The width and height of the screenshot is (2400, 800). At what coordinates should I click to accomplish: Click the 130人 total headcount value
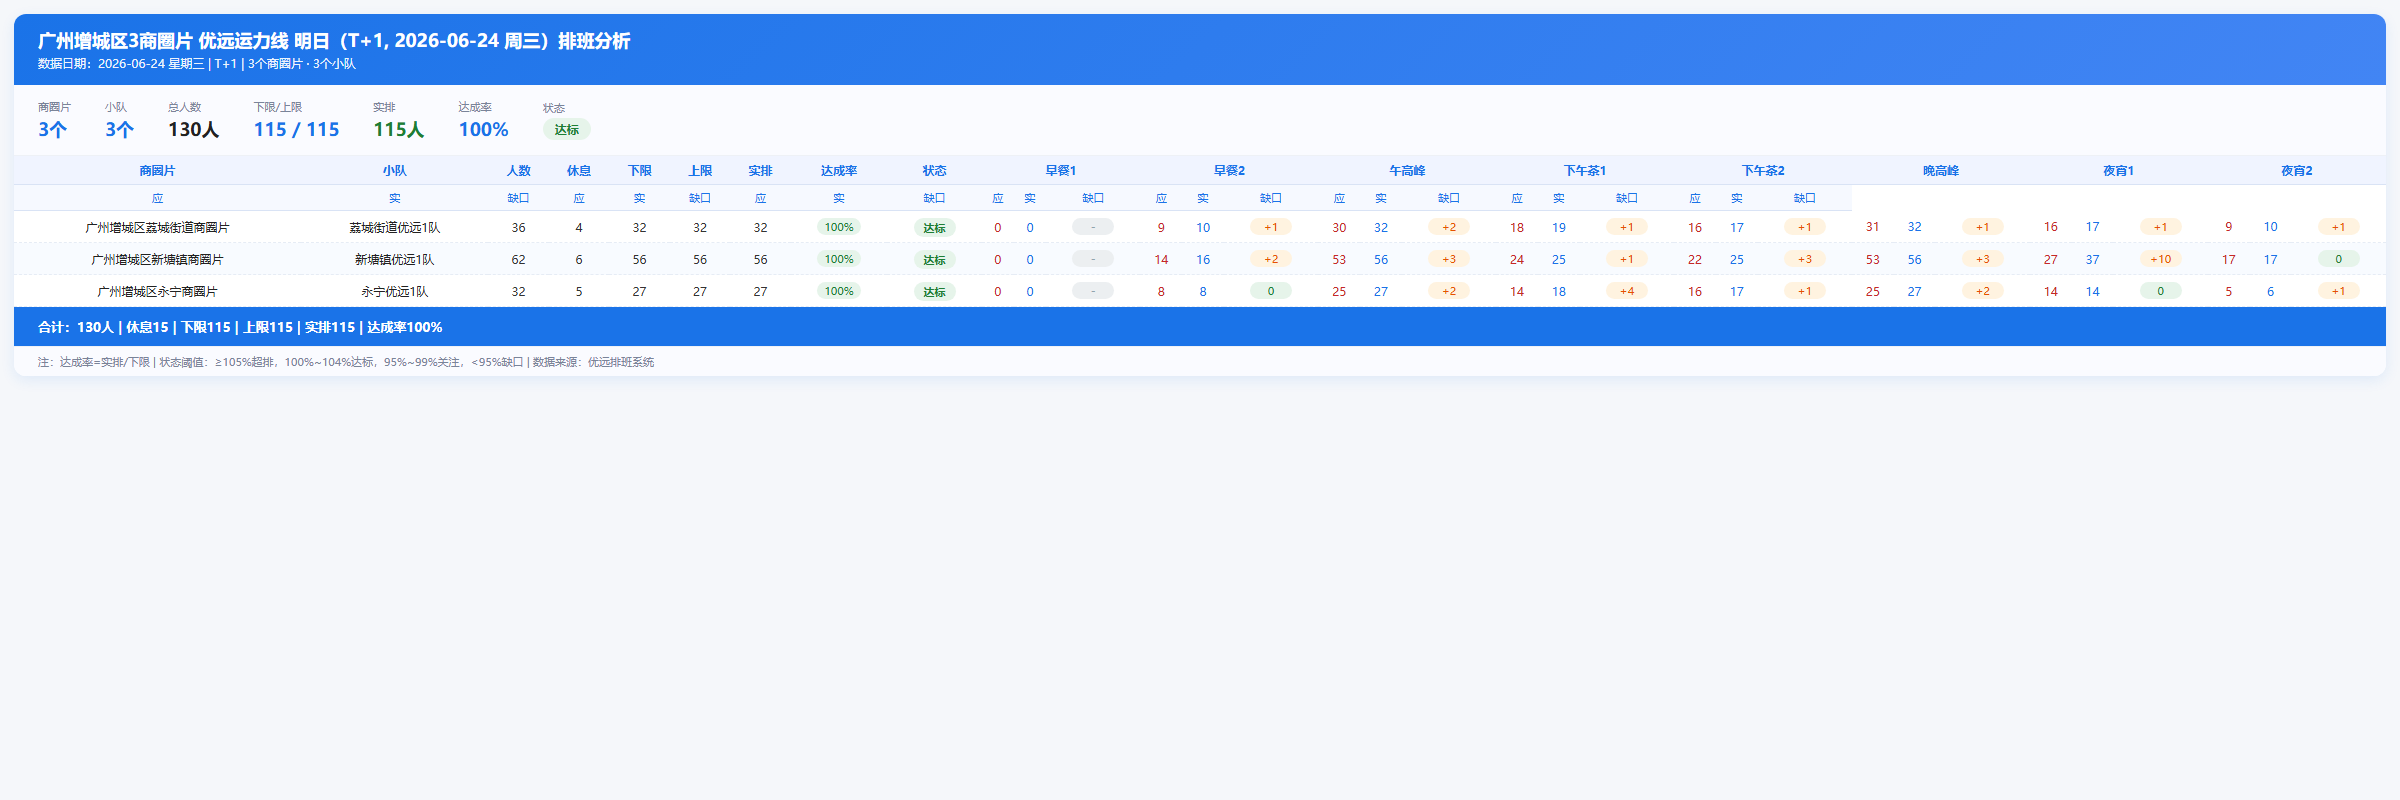pos(193,129)
